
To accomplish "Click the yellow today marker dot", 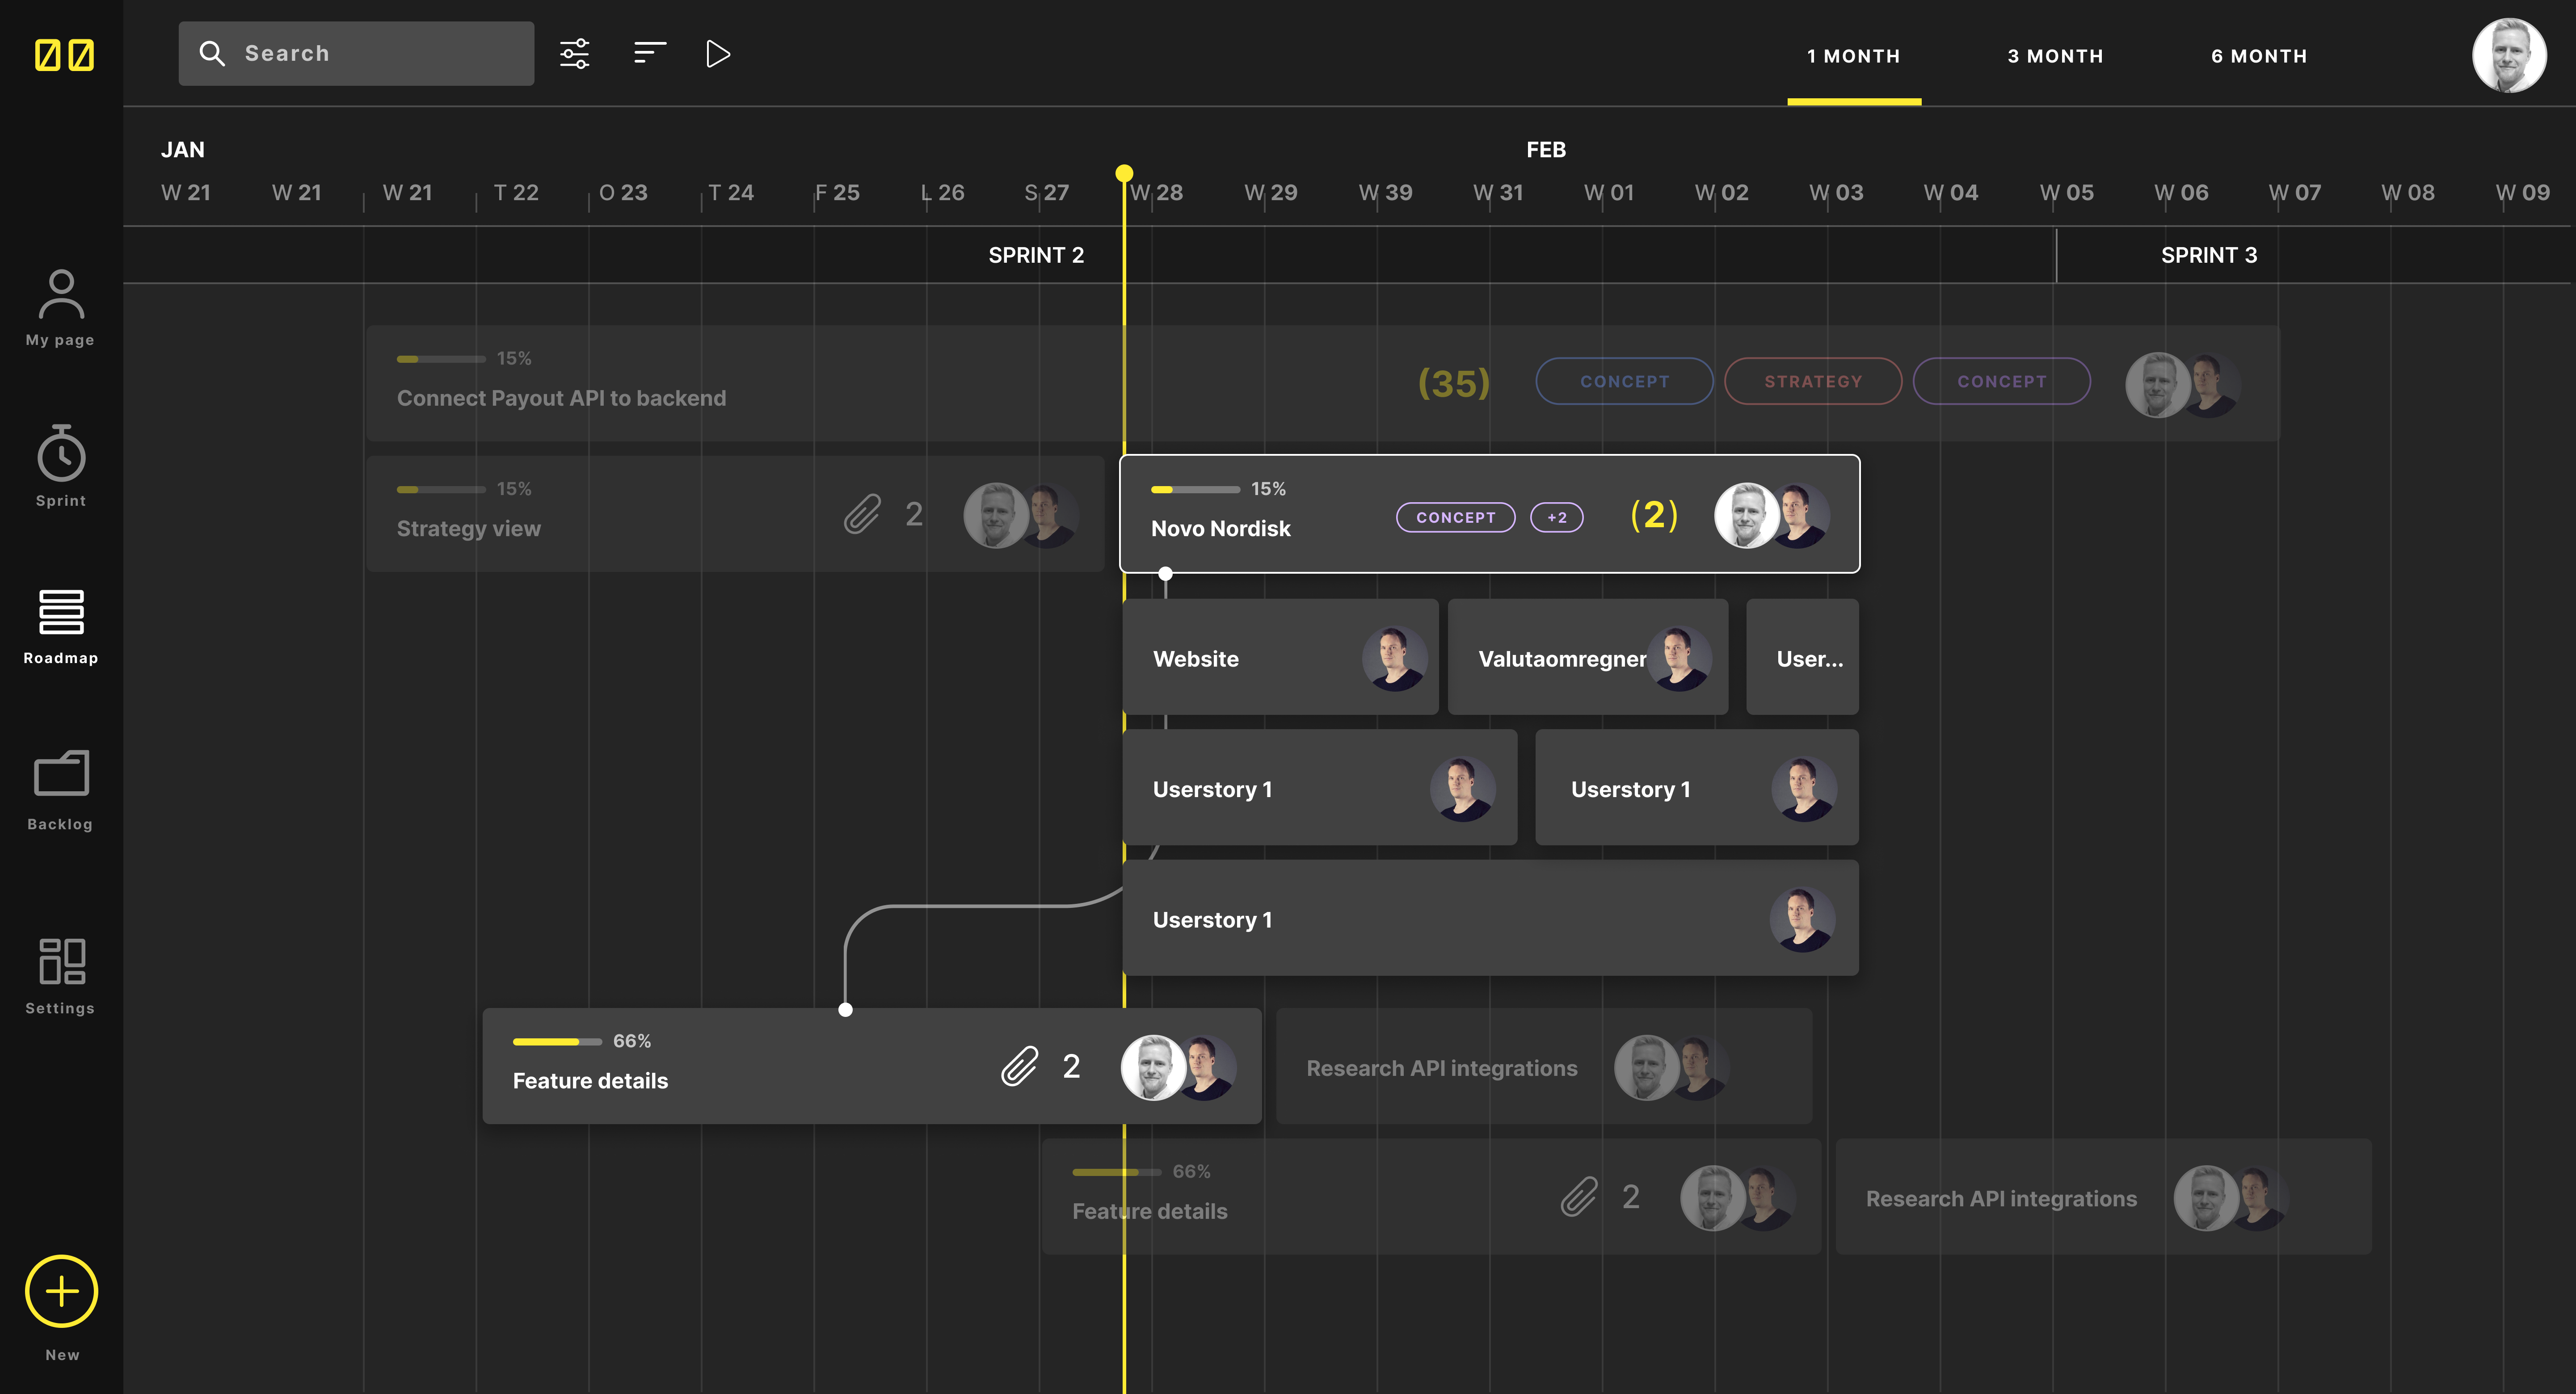I will point(1124,173).
